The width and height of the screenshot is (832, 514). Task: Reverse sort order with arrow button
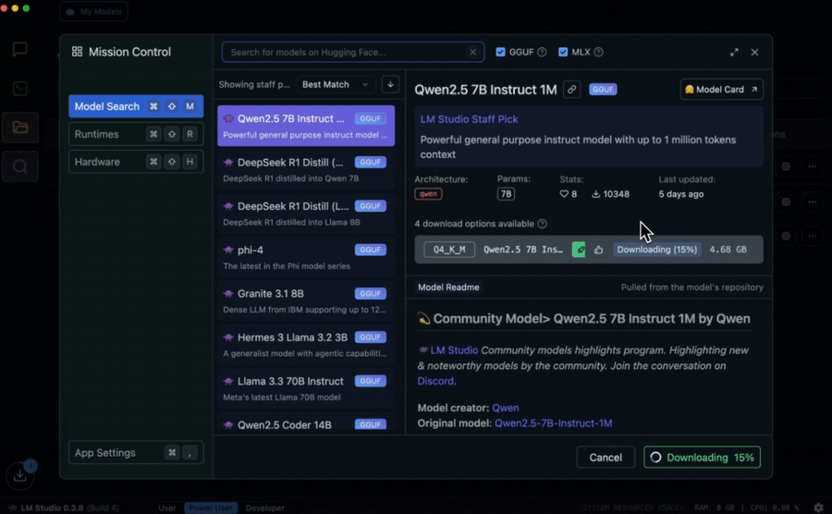[390, 84]
